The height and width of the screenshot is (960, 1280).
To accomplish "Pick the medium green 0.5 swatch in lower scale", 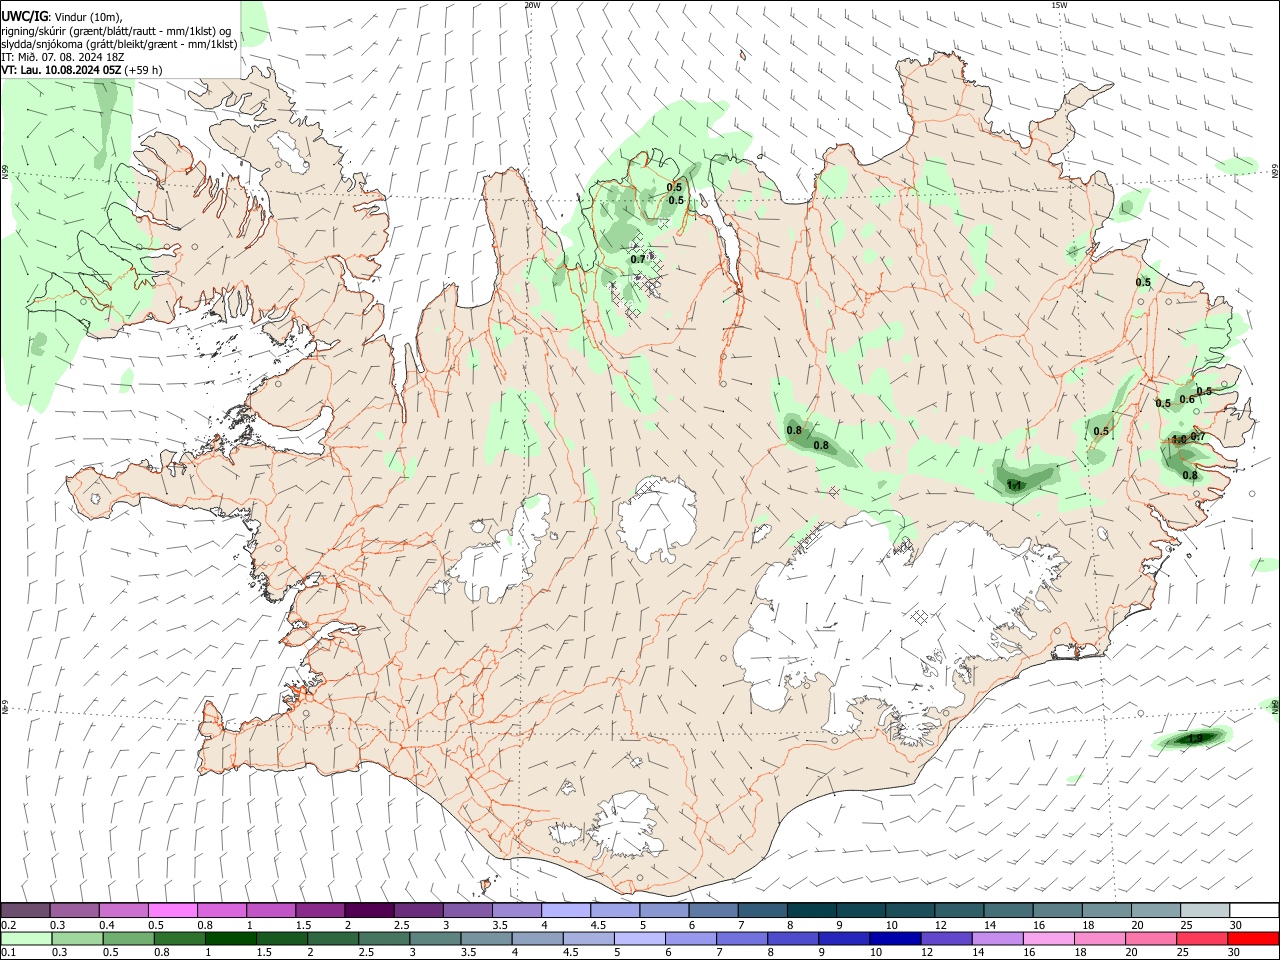I will tap(129, 938).
